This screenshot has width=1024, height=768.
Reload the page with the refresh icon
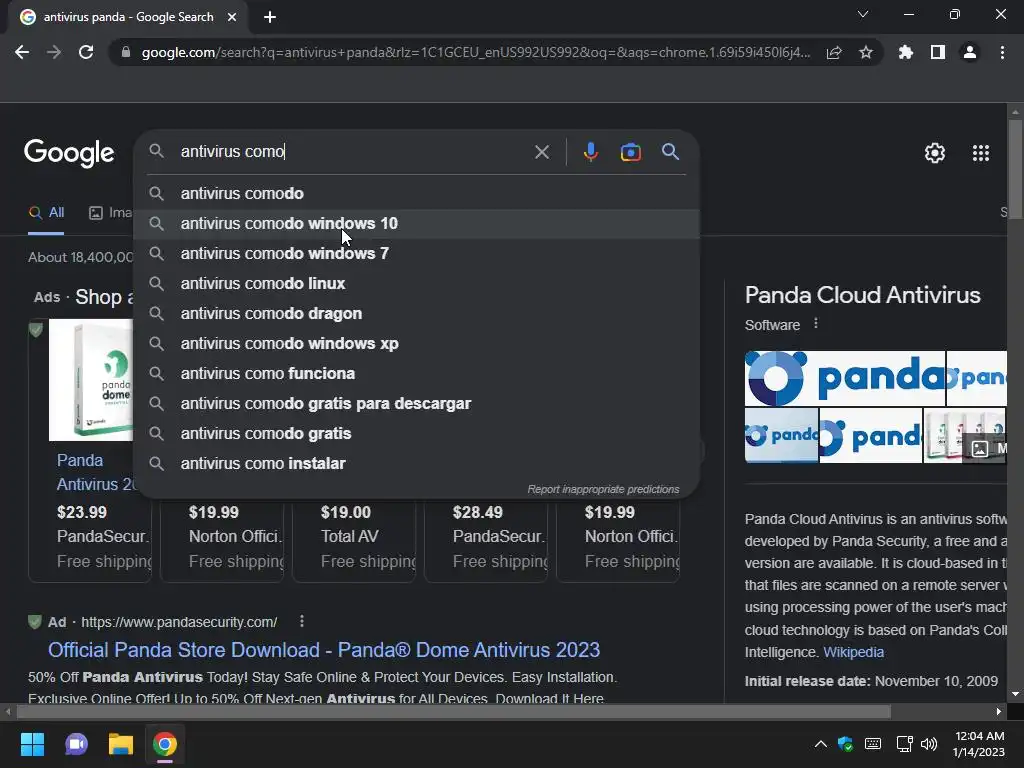pos(86,52)
